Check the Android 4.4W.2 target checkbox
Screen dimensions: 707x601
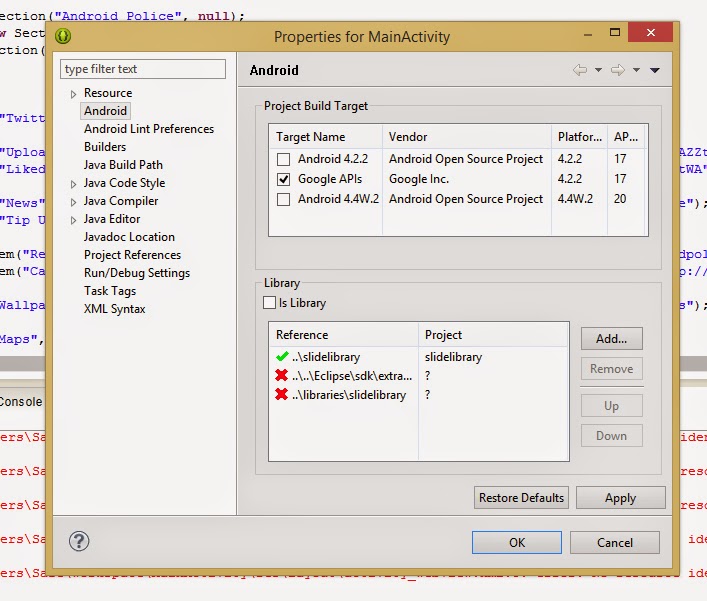pyautogui.click(x=284, y=199)
